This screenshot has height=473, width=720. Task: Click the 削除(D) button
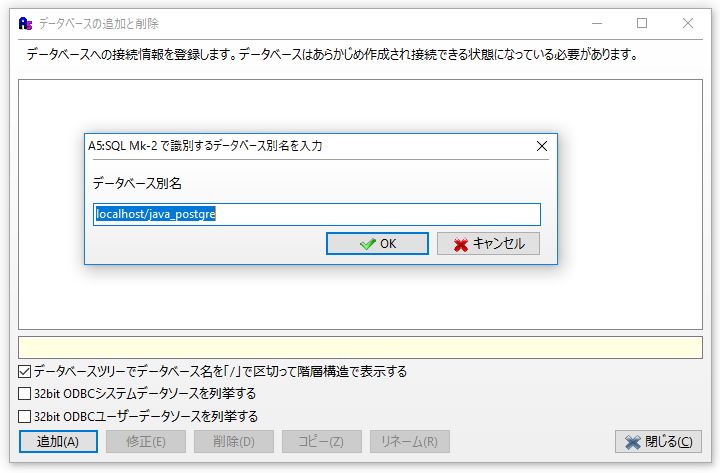[x=234, y=441]
